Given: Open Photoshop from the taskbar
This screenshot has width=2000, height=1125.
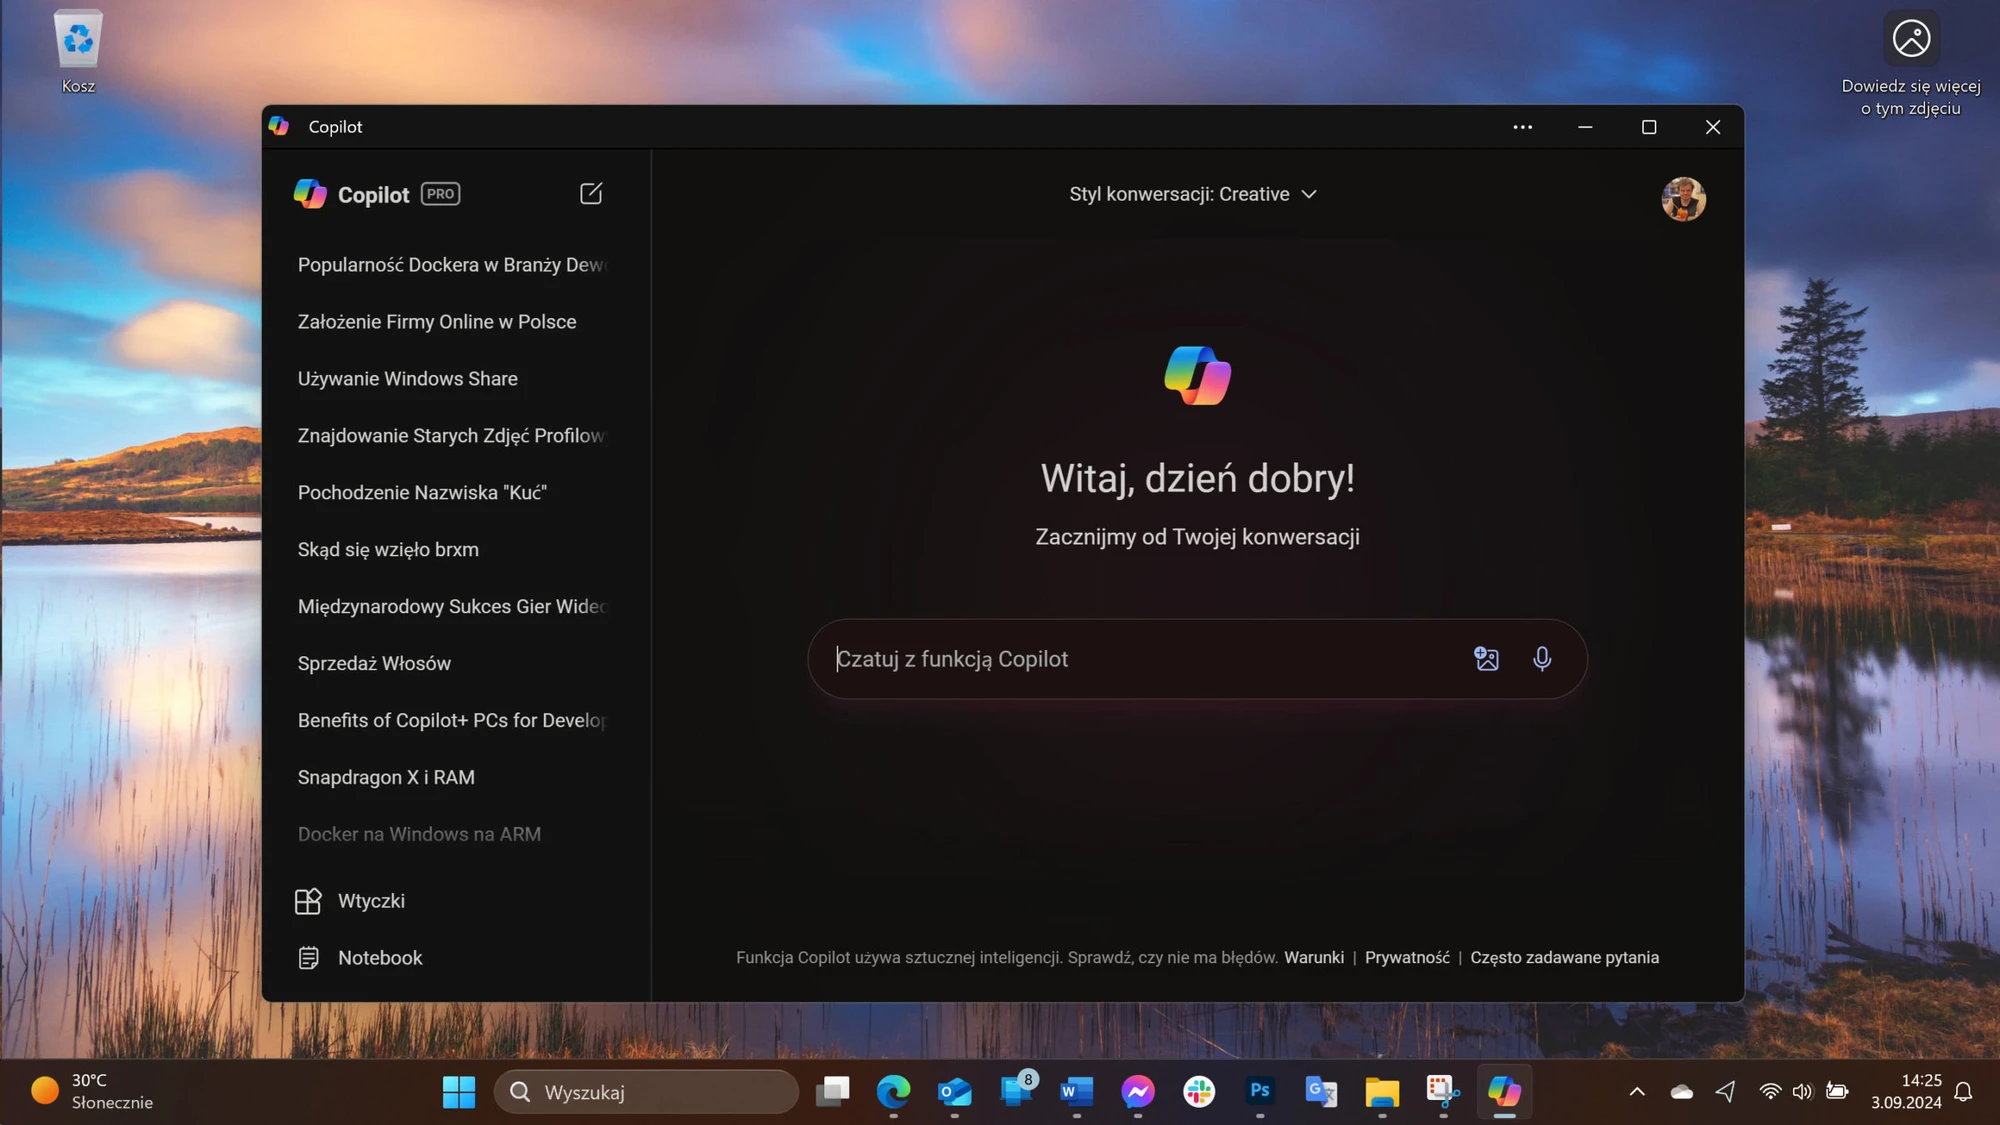Looking at the screenshot, I should tap(1260, 1092).
